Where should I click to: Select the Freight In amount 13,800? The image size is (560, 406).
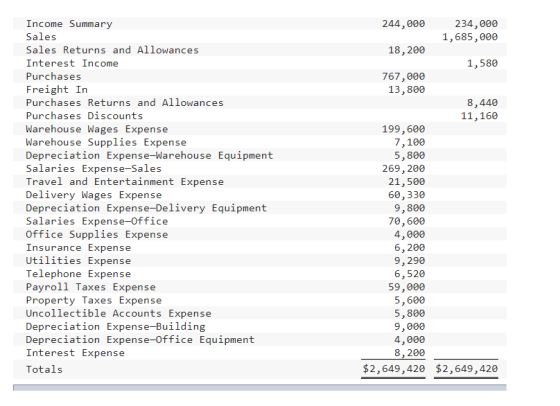(x=407, y=90)
